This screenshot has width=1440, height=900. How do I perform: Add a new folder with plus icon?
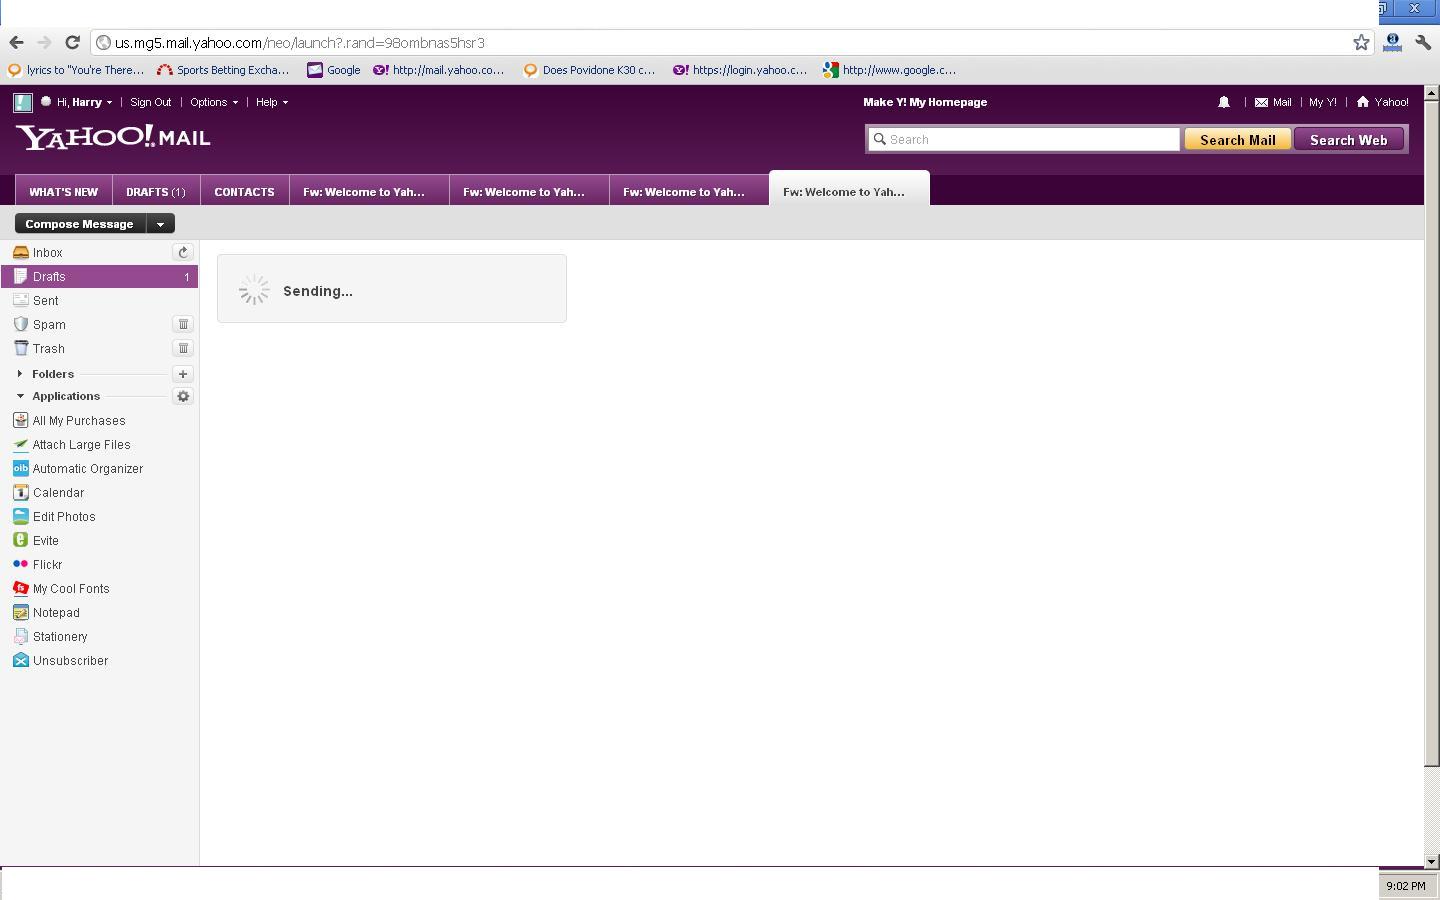[x=183, y=374]
